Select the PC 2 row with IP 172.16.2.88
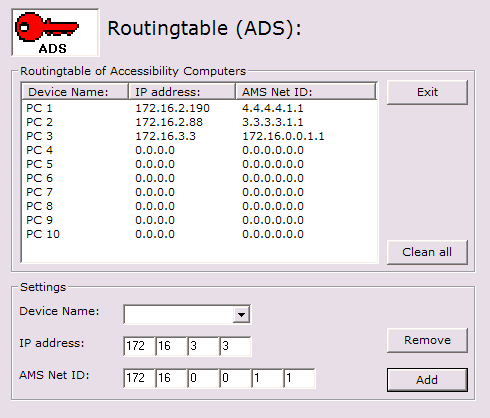This screenshot has width=490, height=418. [x=199, y=122]
